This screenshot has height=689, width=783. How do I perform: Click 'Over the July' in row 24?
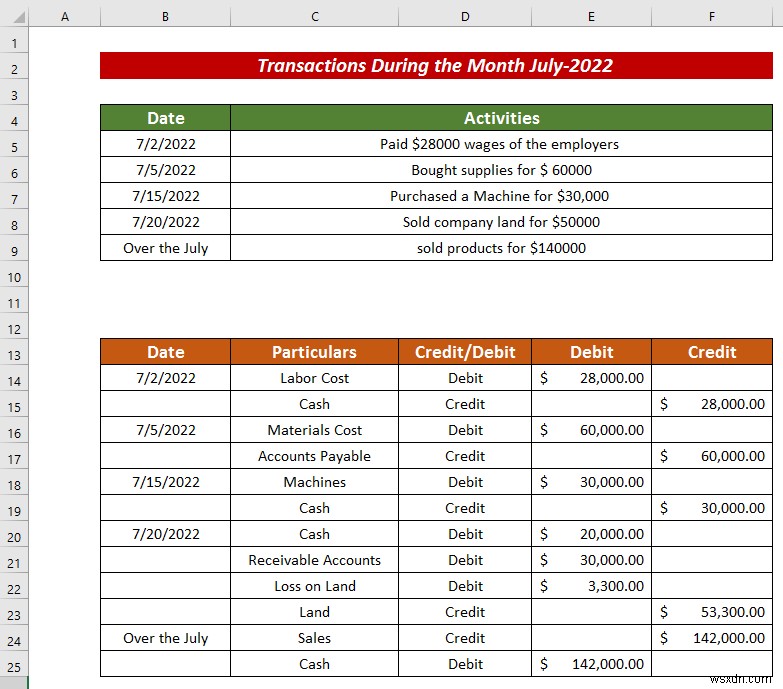[x=165, y=638]
